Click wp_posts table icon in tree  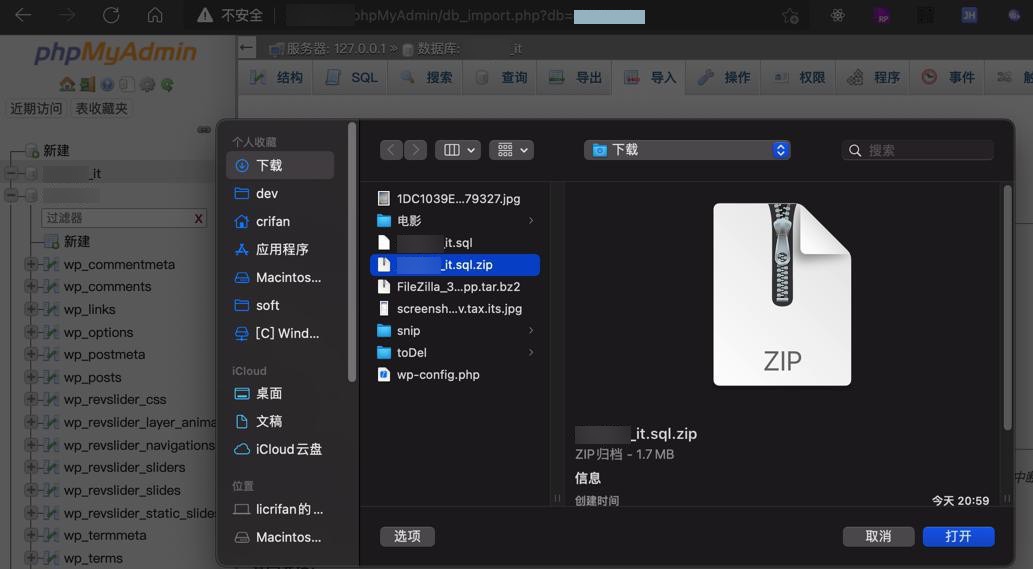52,377
